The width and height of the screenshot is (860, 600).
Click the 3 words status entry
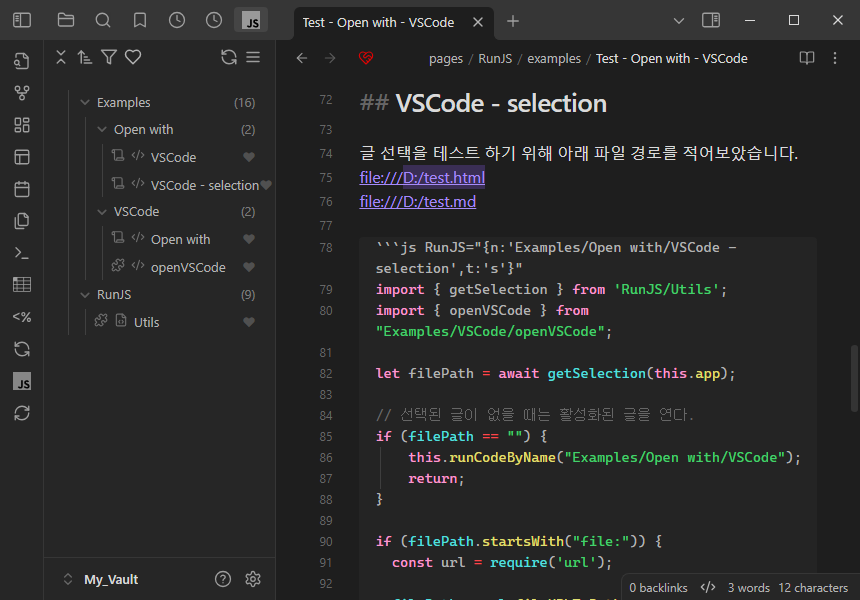pyautogui.click(x=749, y=588)
